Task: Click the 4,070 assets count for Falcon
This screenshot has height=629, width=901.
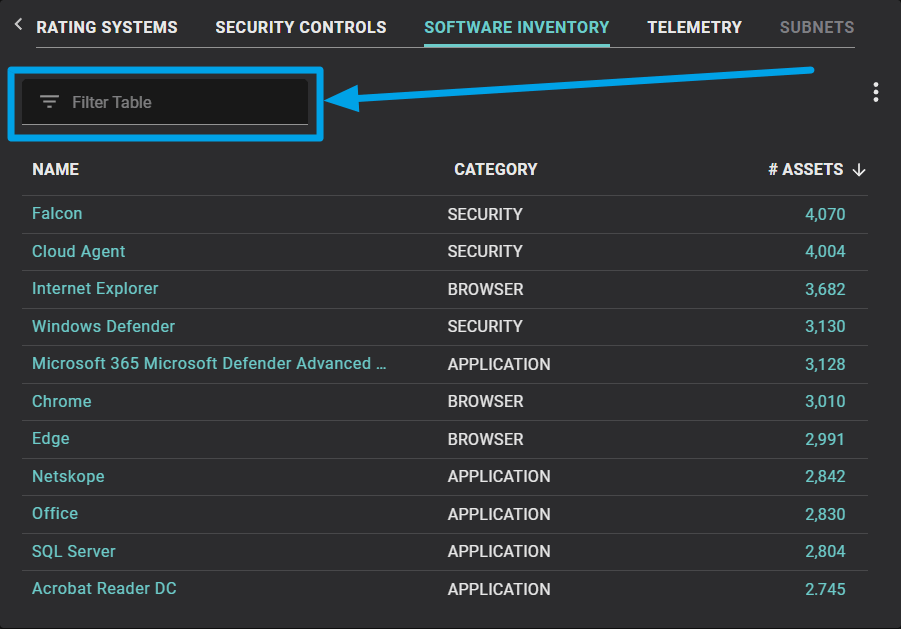Action: (824, 213)
